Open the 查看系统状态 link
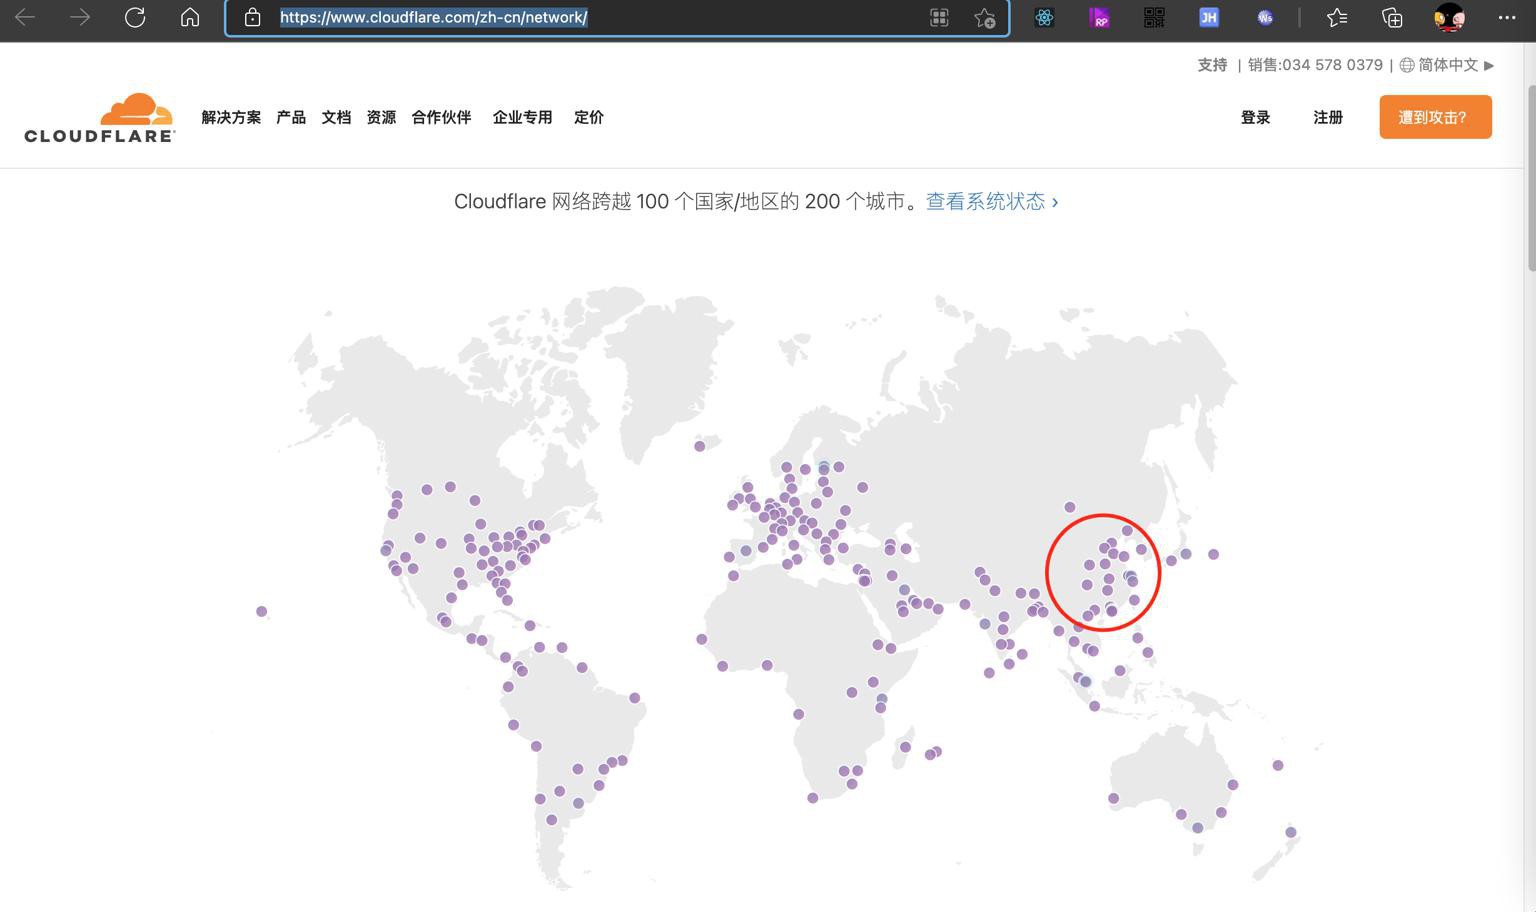Viewport: 1536px width, 912px height. (x=992, y=201)
